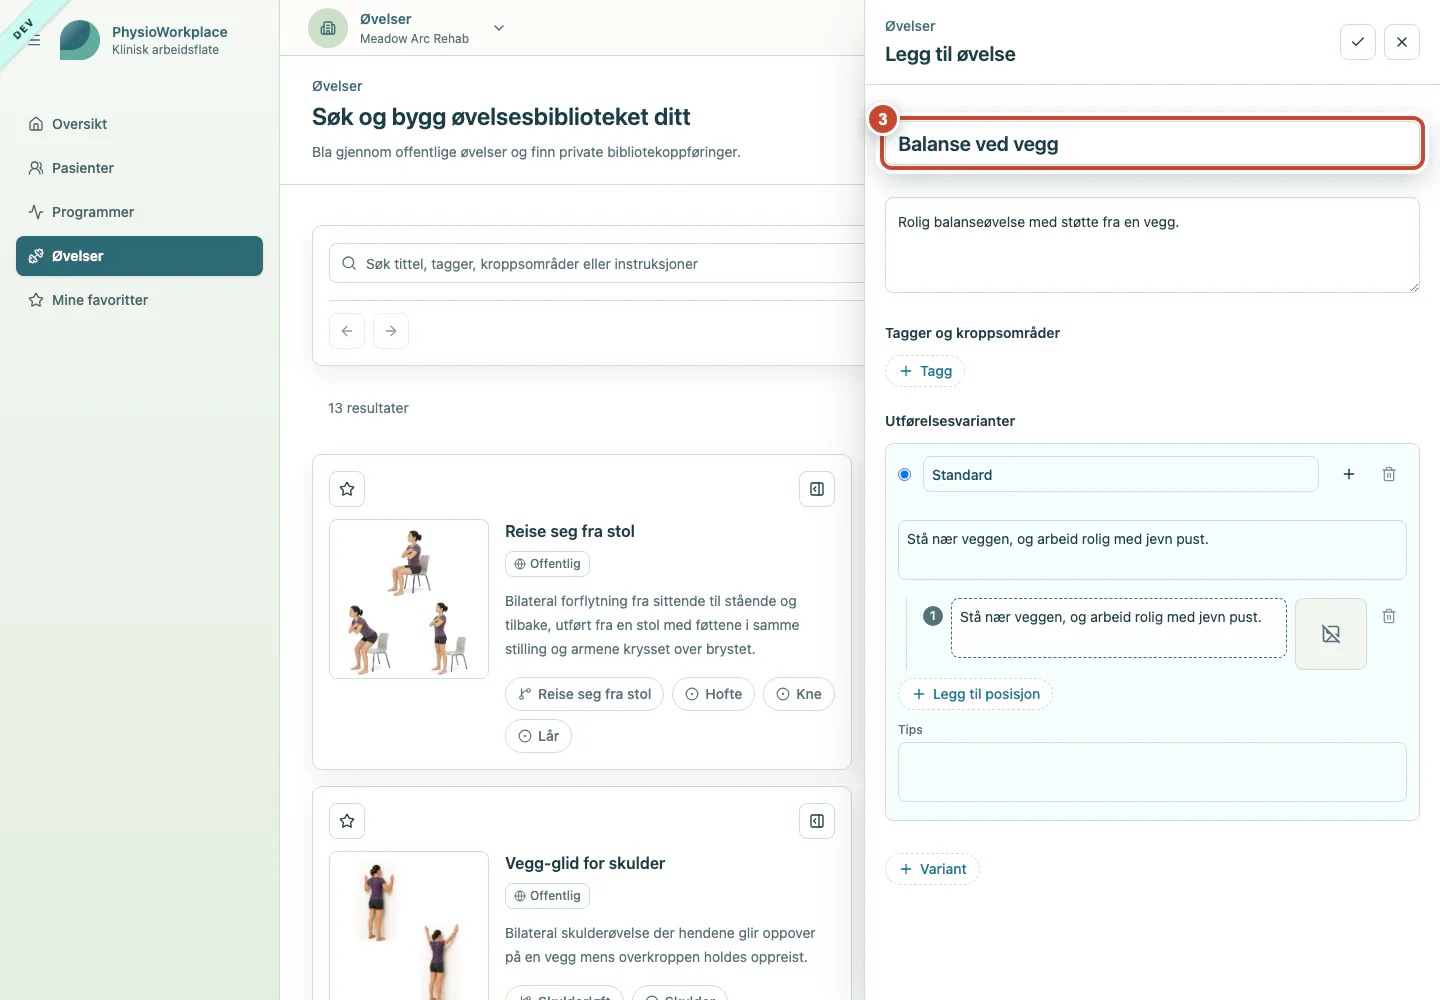Focus the exercise search field
This screenshot has height=1000, width=1440.
600,264
